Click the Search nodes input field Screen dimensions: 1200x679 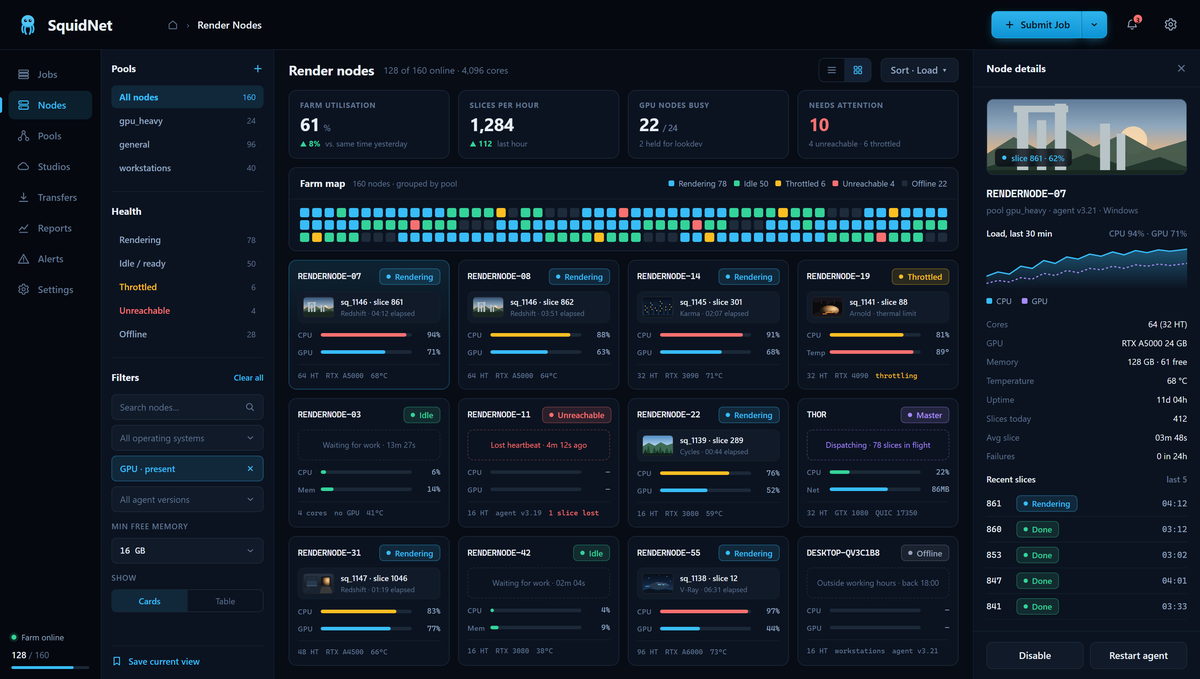pyautogui.click(x=187, y=408)
